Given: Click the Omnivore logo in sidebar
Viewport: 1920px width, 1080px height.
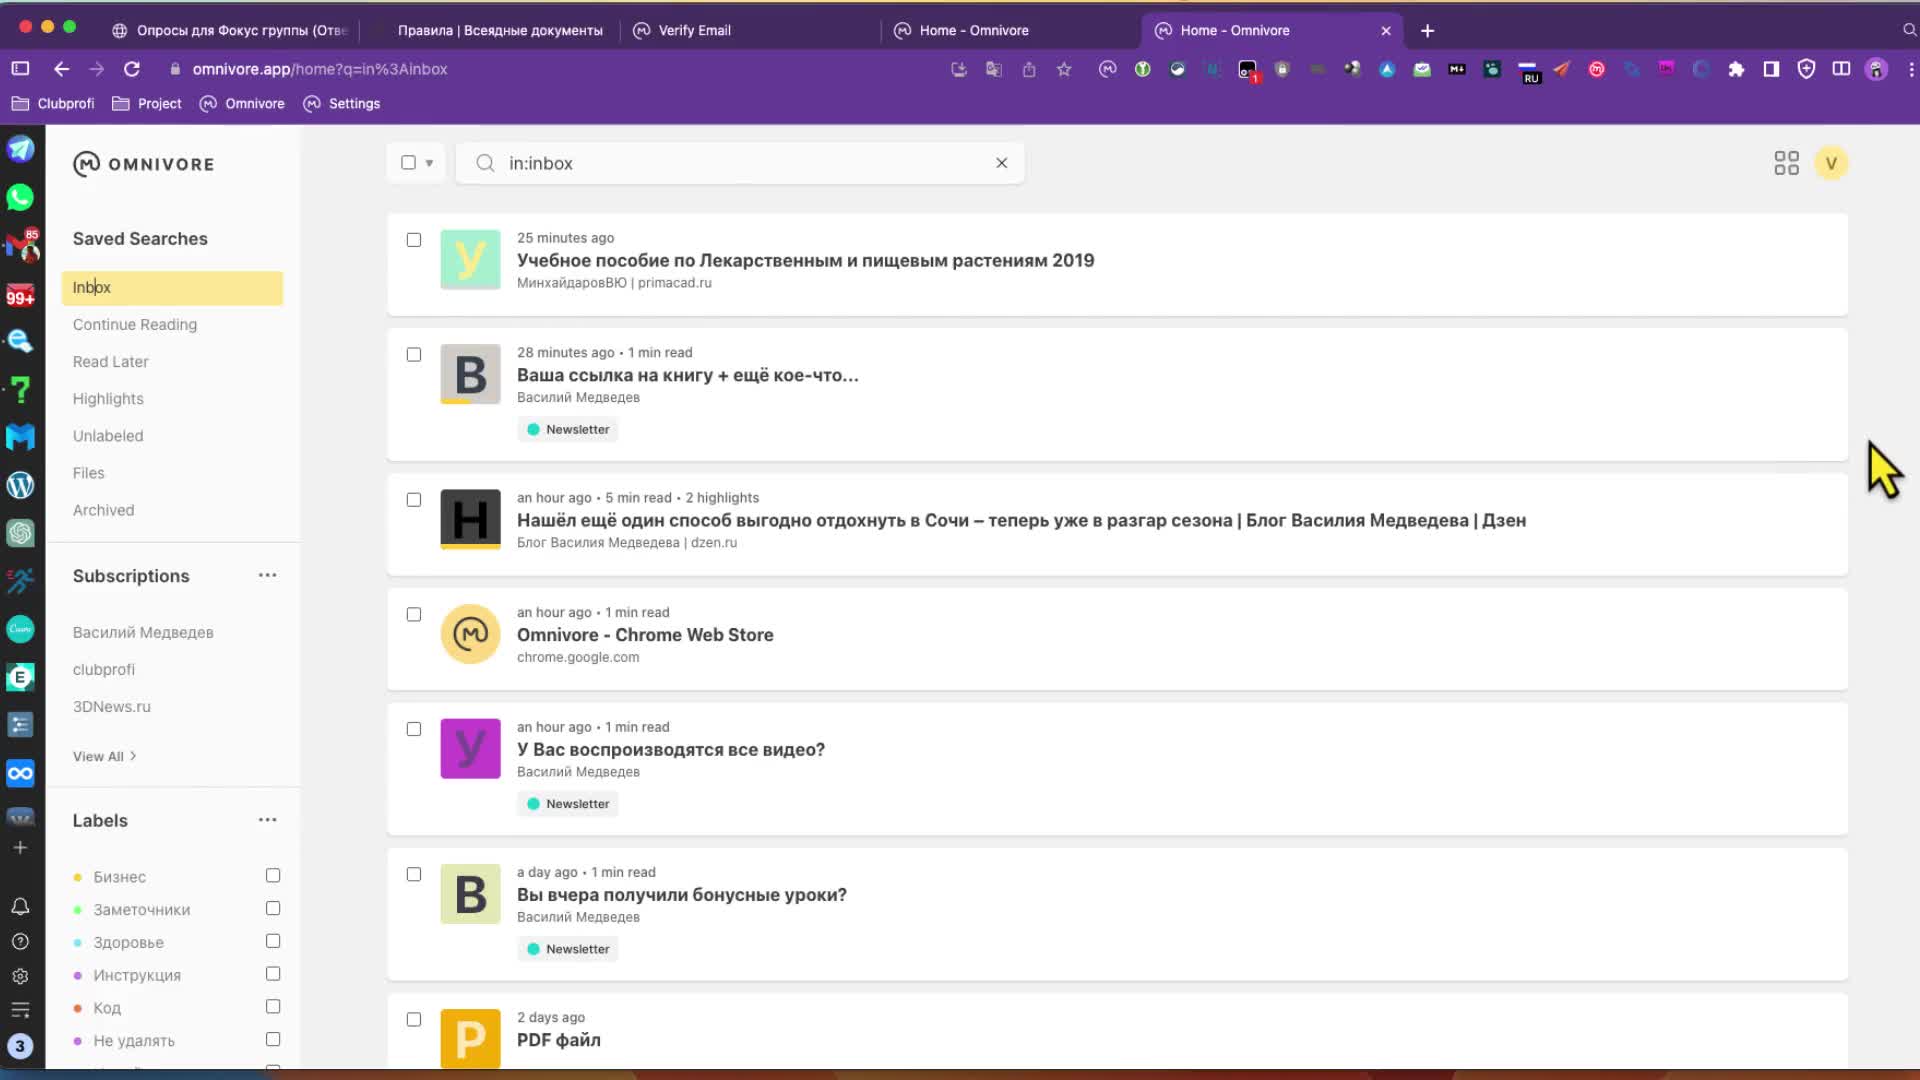Looking at the screenshot, I should (144, 164).
